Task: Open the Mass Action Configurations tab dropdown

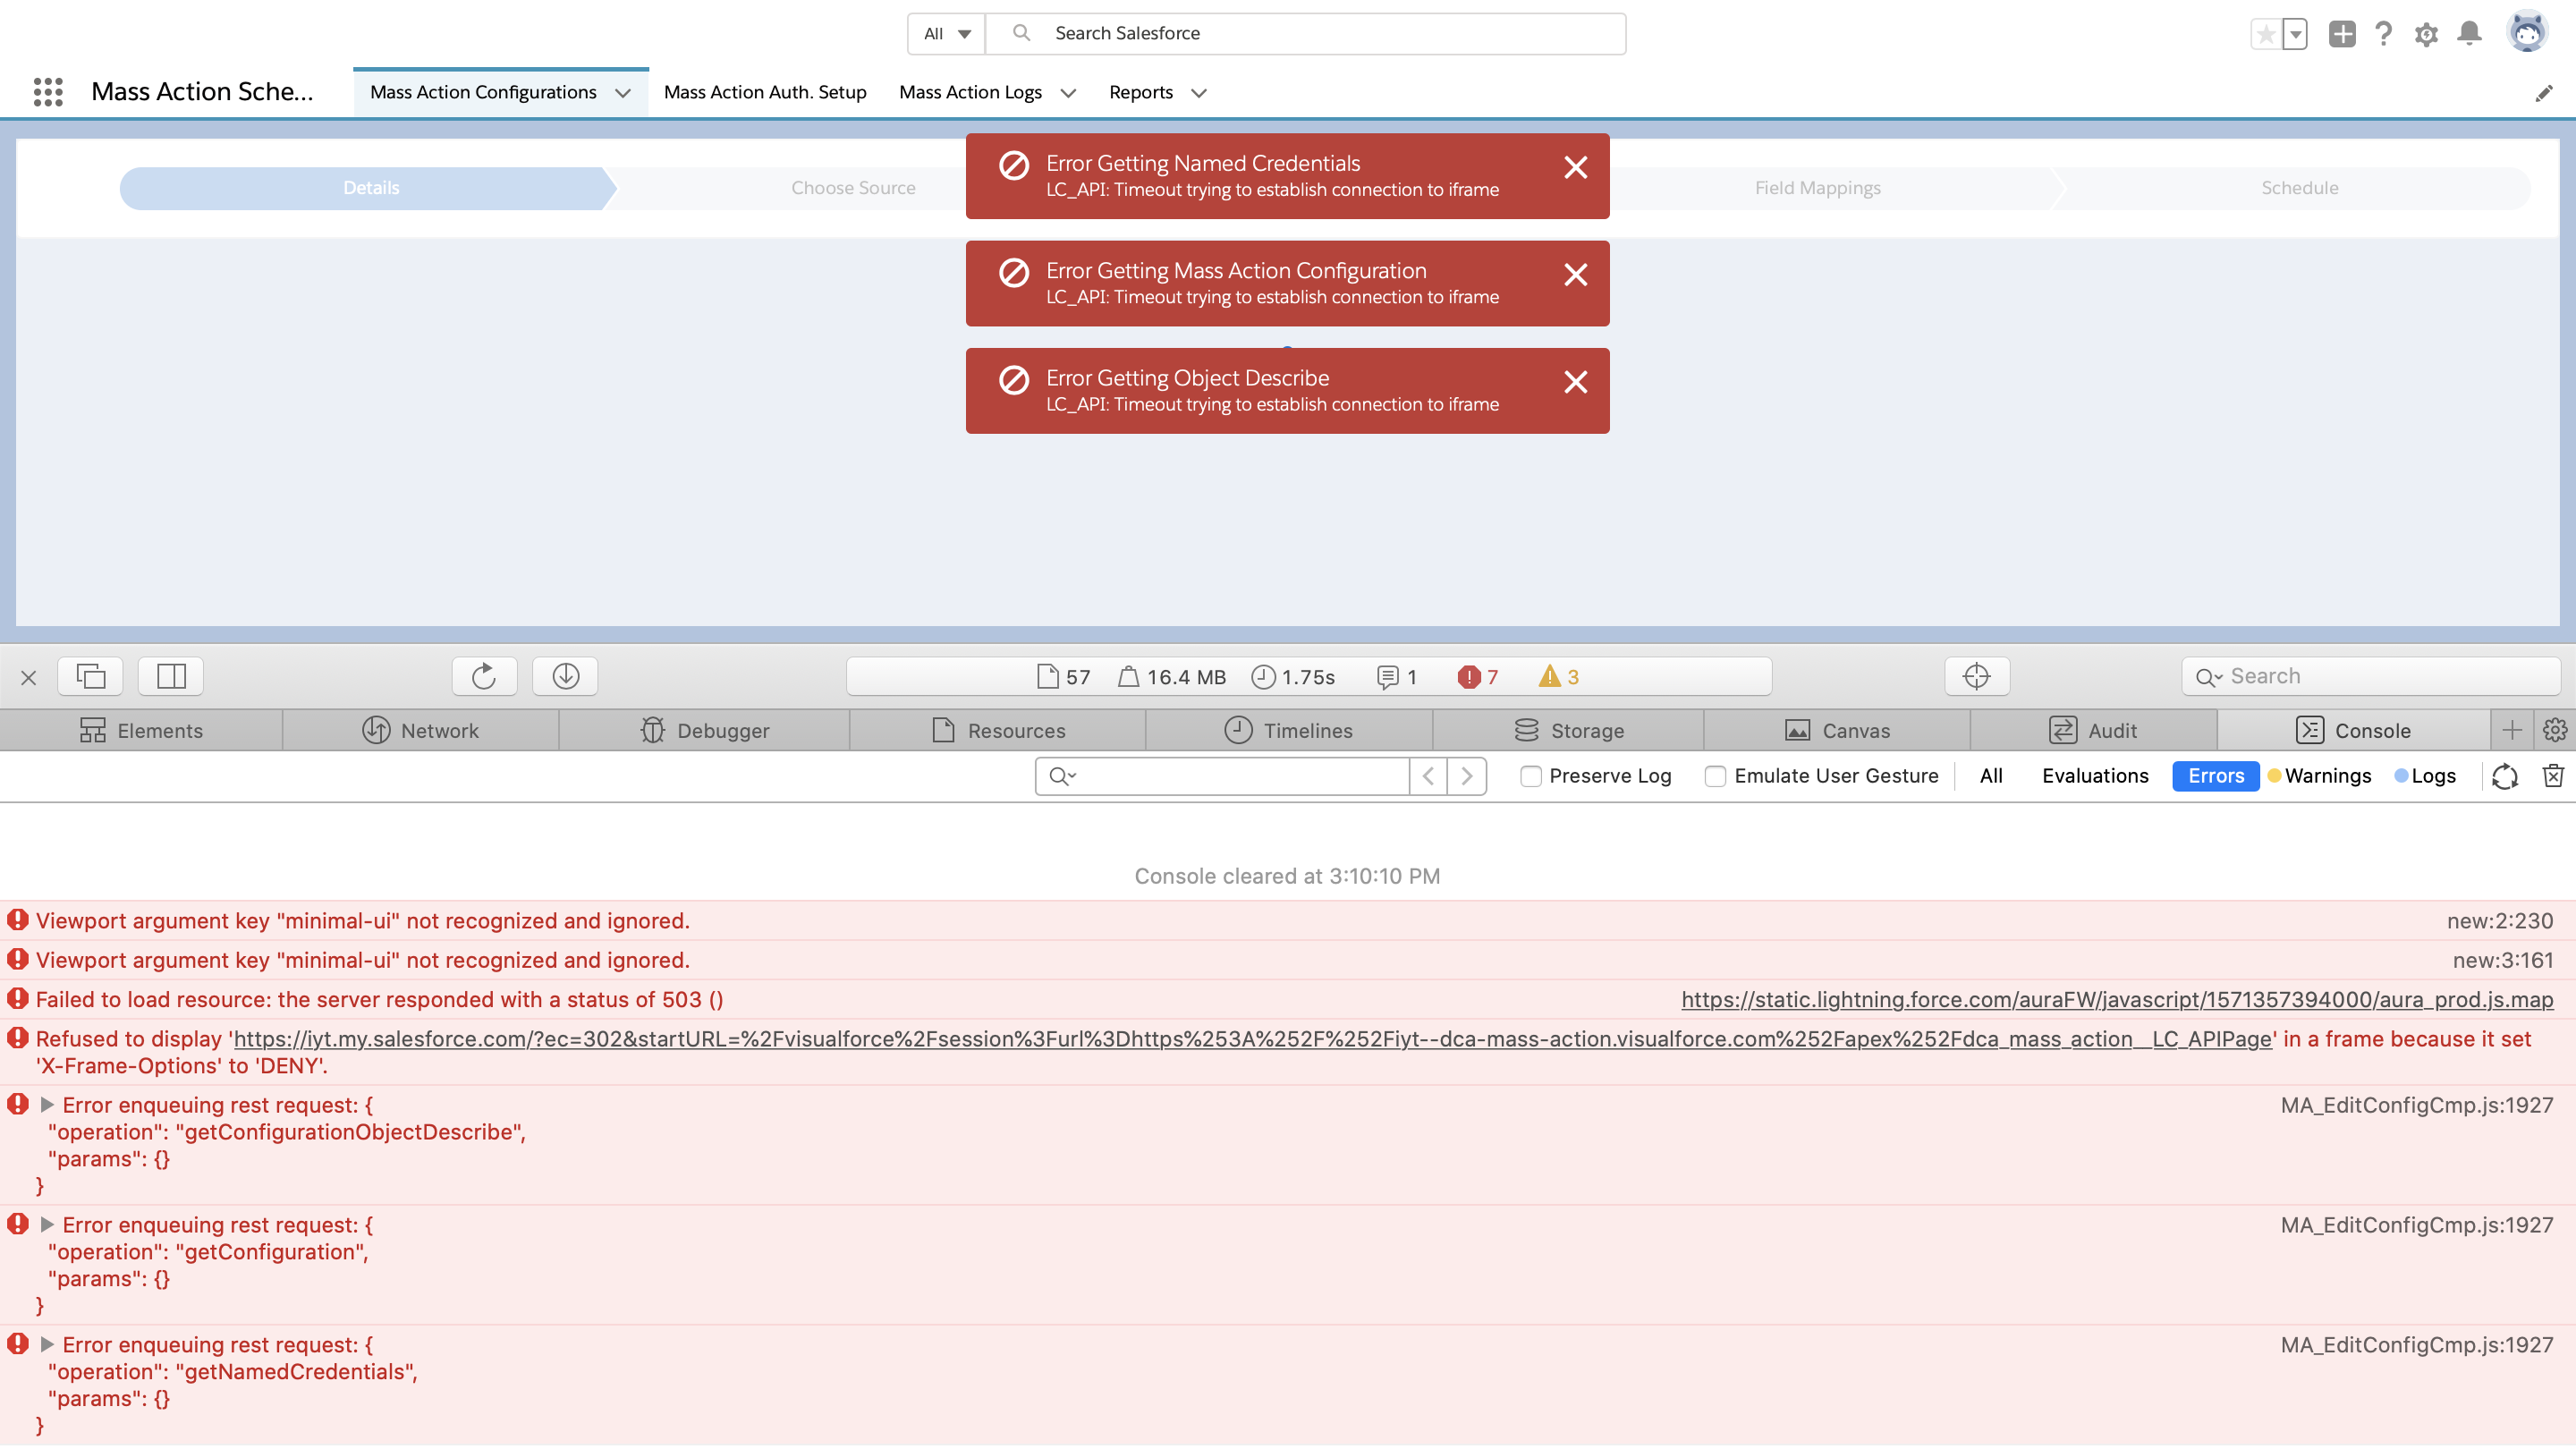Action: (x=623, y=92)
